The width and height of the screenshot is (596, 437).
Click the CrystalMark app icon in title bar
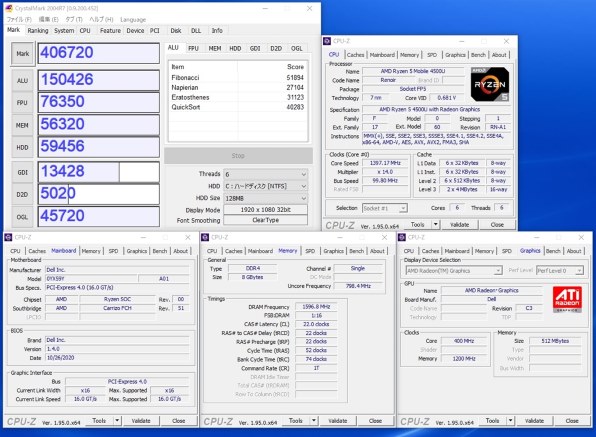9,8
